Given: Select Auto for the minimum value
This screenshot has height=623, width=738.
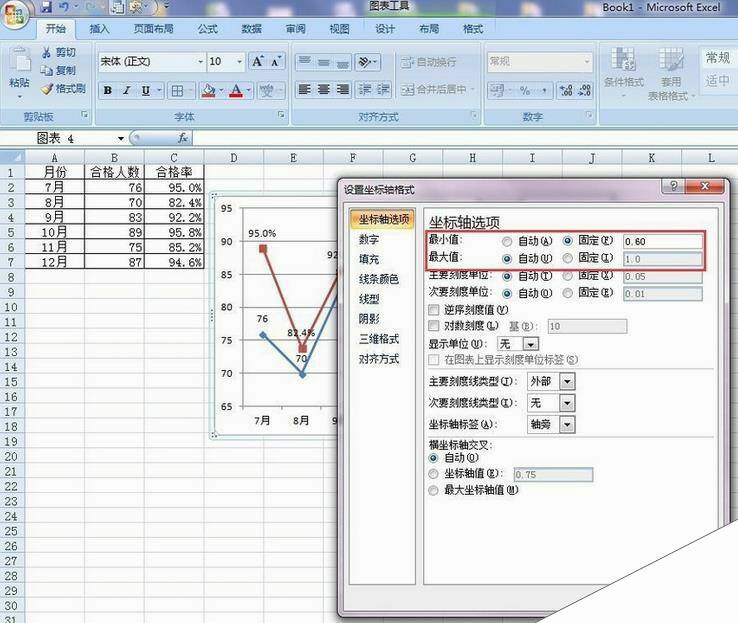Looking at the screenshot, I should pos(507,242).
